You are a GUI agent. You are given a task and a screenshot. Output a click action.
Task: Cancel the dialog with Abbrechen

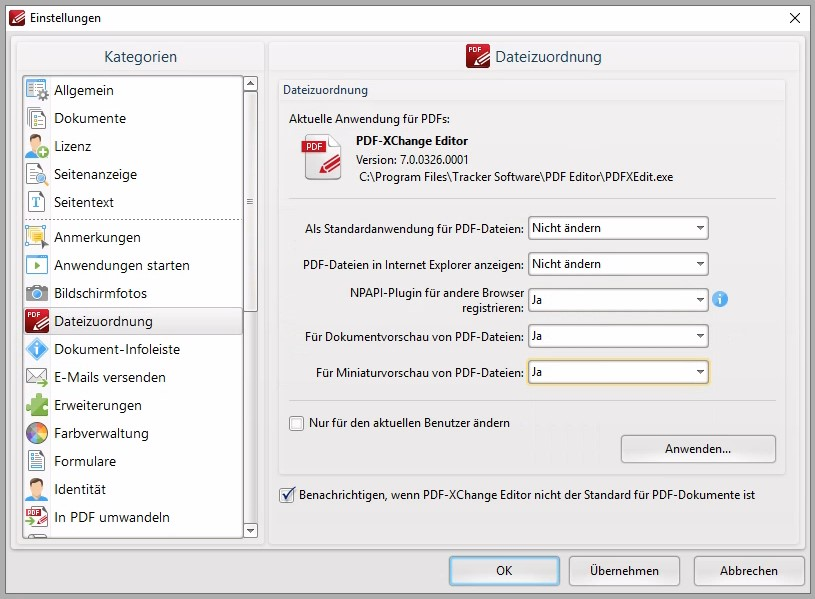(x=749, y=571)
